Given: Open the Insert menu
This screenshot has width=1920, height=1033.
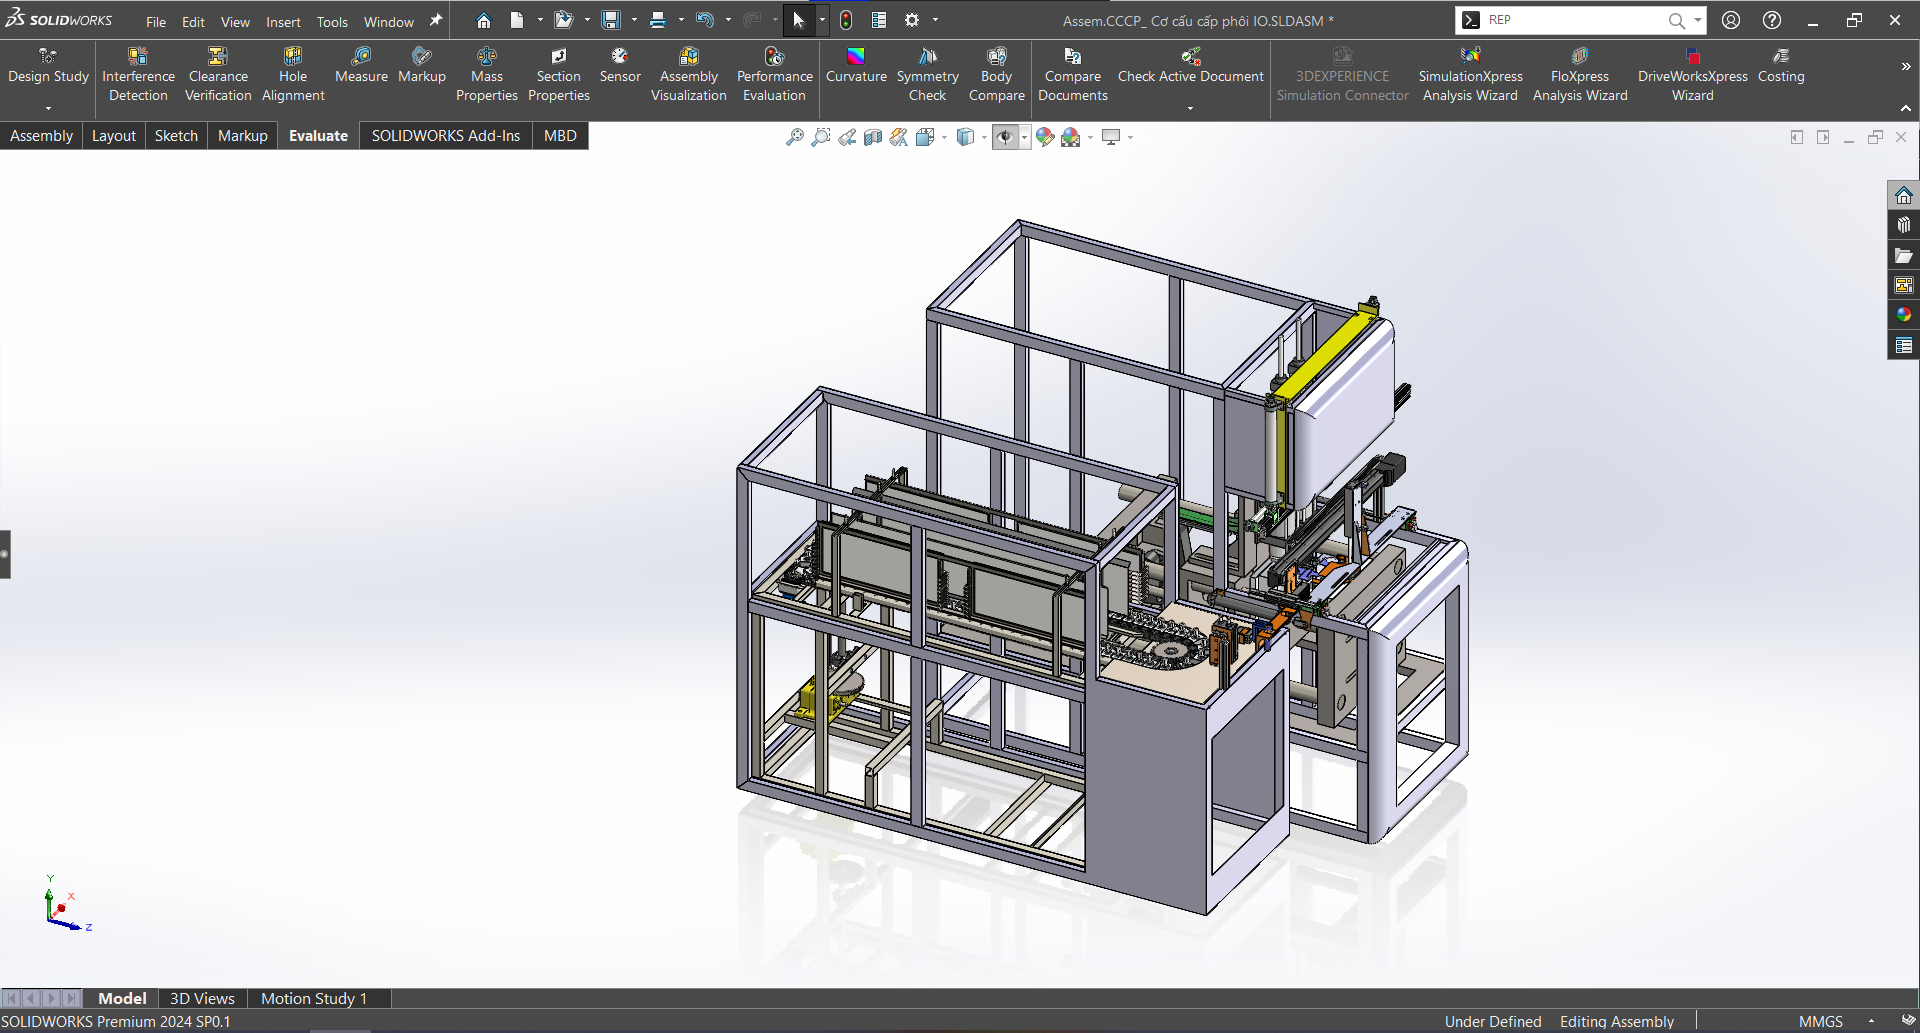Looking at the screenshot, I should (283, 21).
